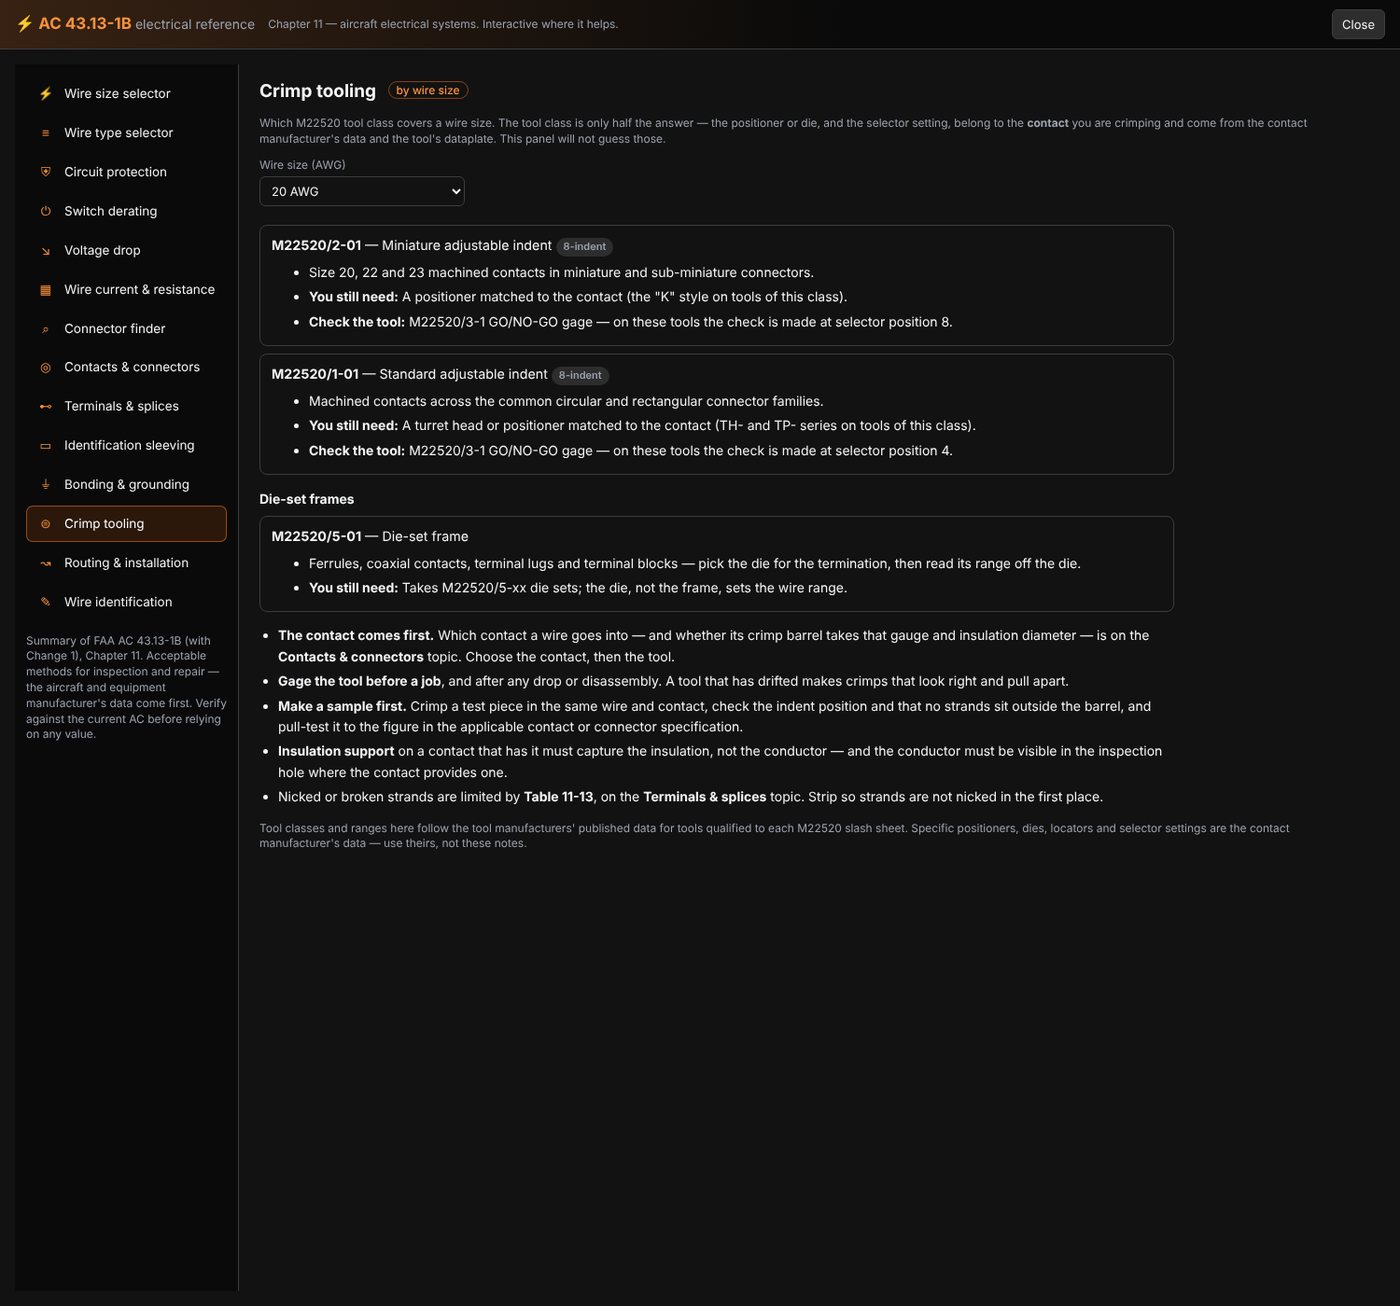Click the ground symbol icon for Bonding & grounding
This screenshot has height=1306, width=1400.
pyautogui.click(x=45, y=485)
